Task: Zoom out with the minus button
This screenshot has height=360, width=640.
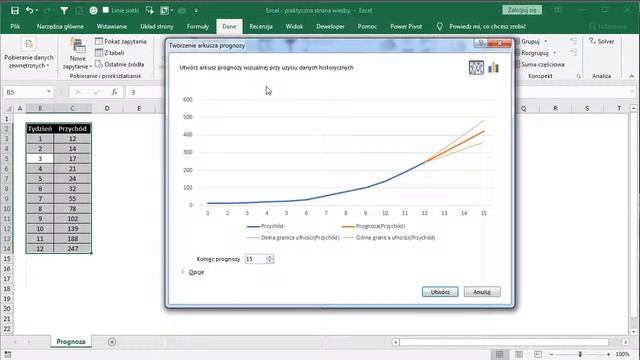Action: 551,354
